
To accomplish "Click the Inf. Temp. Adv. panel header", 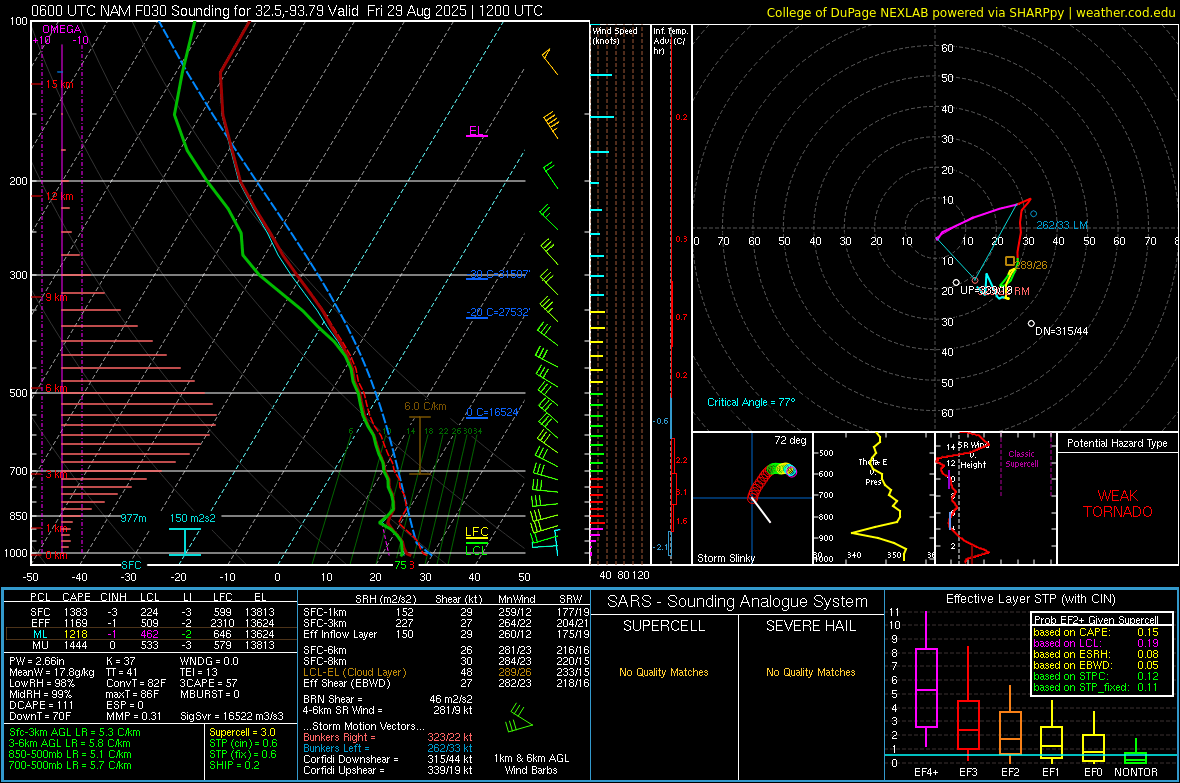I will click(x=669, y=41).
